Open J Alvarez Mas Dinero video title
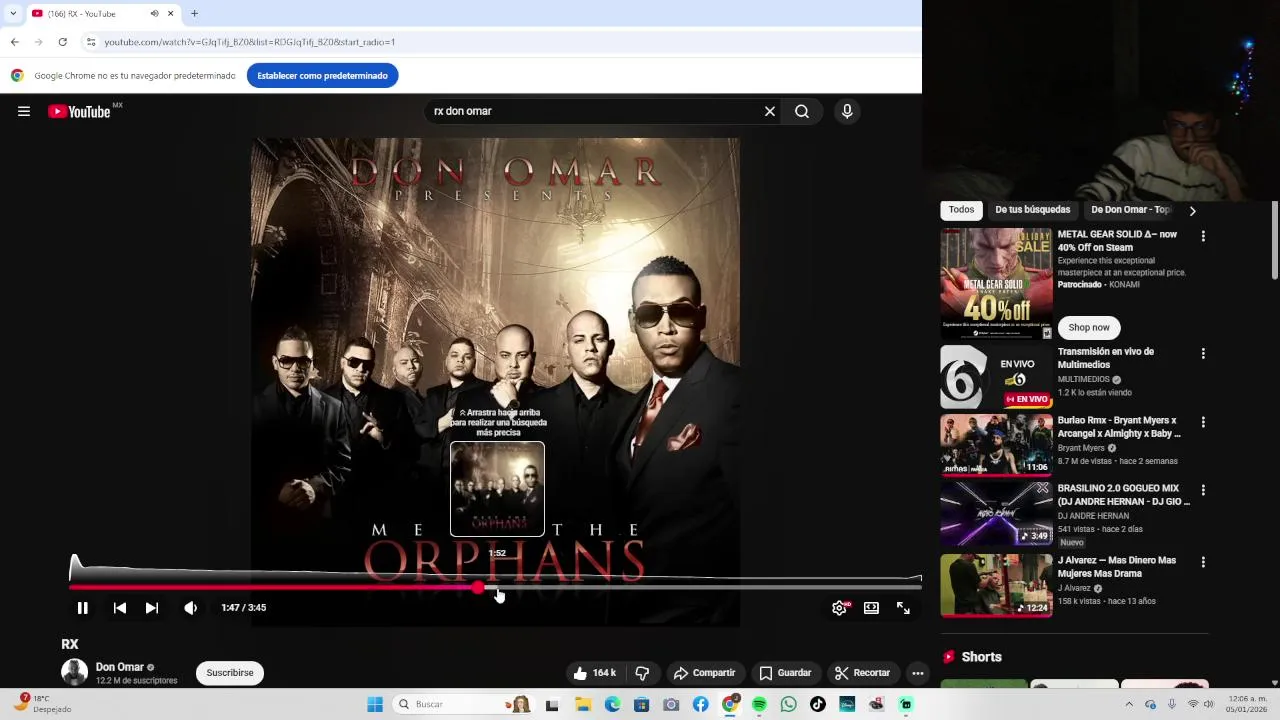 coord(1117,567)
